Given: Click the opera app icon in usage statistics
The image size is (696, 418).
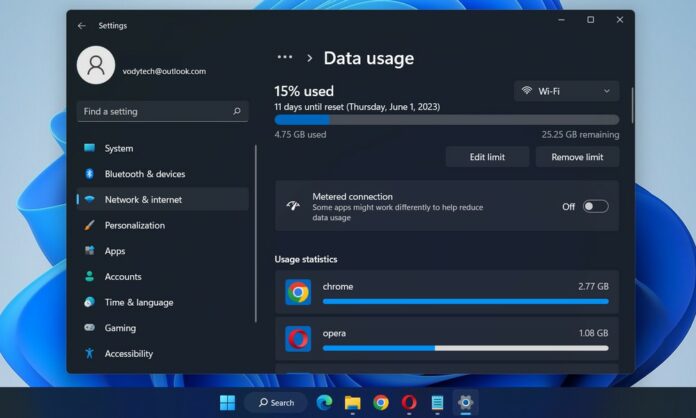Looking at the screenshot, I should 298,339.
